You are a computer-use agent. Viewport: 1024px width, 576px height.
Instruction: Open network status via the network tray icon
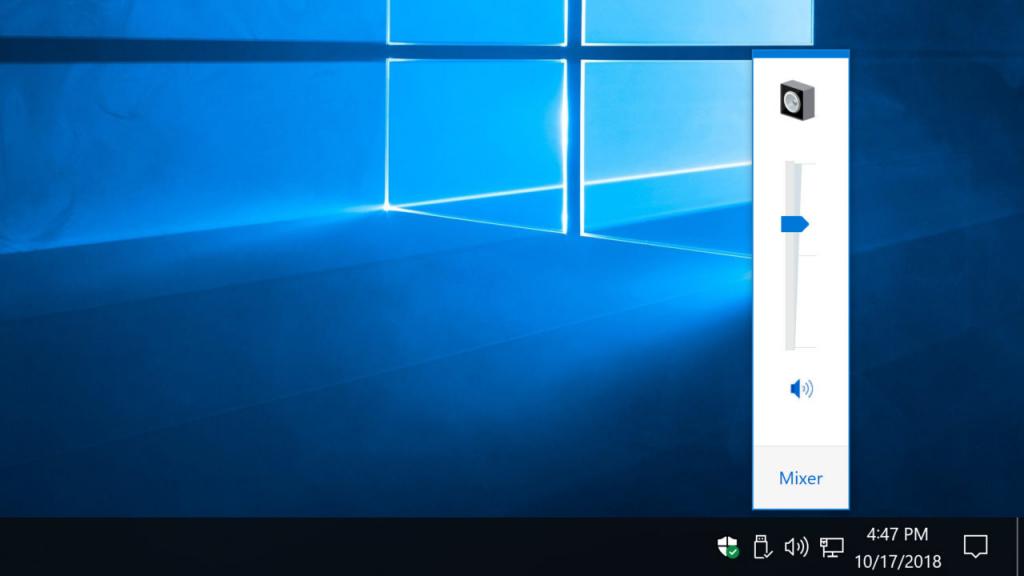830,547
